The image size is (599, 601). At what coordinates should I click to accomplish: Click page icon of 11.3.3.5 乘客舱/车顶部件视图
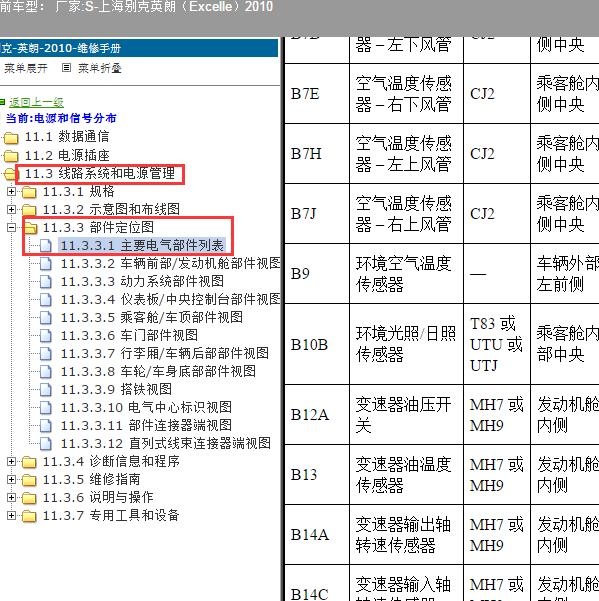[46, 318]
